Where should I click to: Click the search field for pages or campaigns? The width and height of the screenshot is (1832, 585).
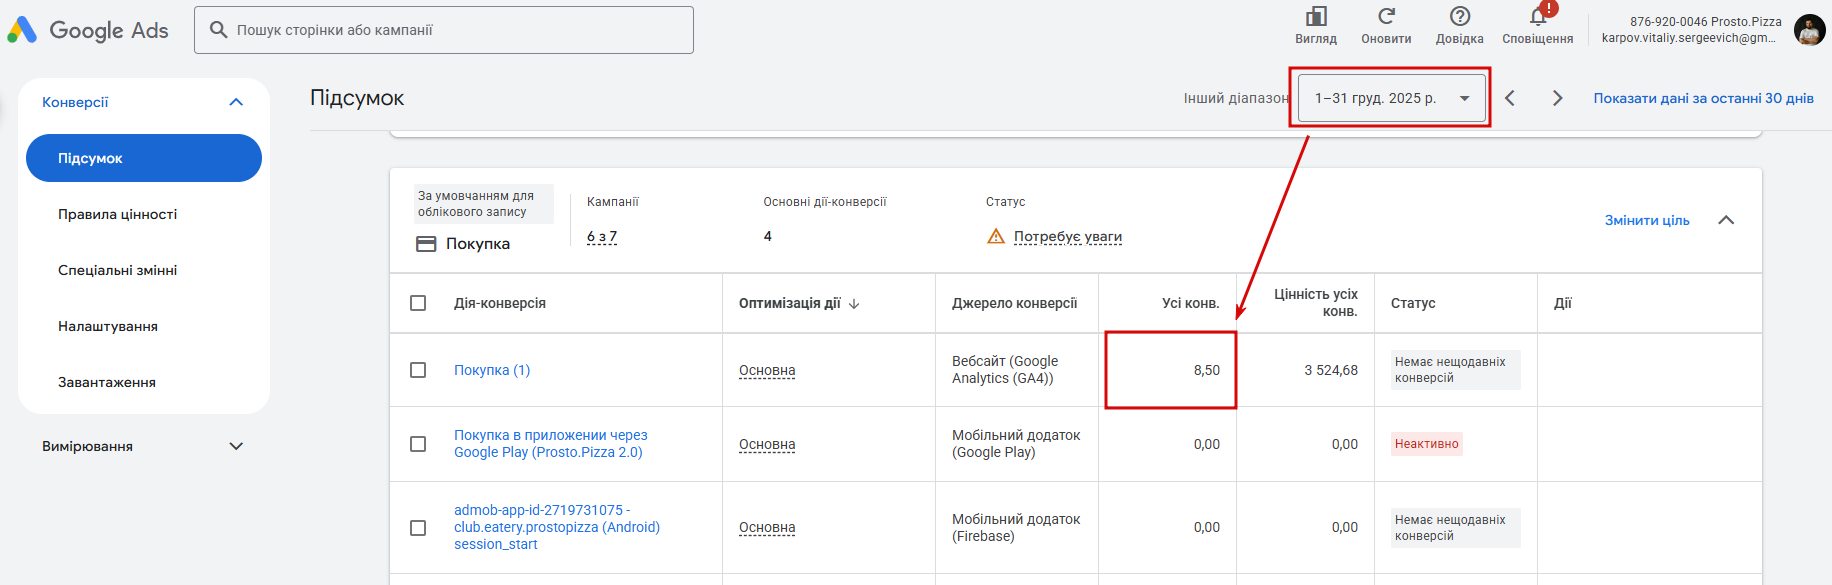click(x=444, y=30)
